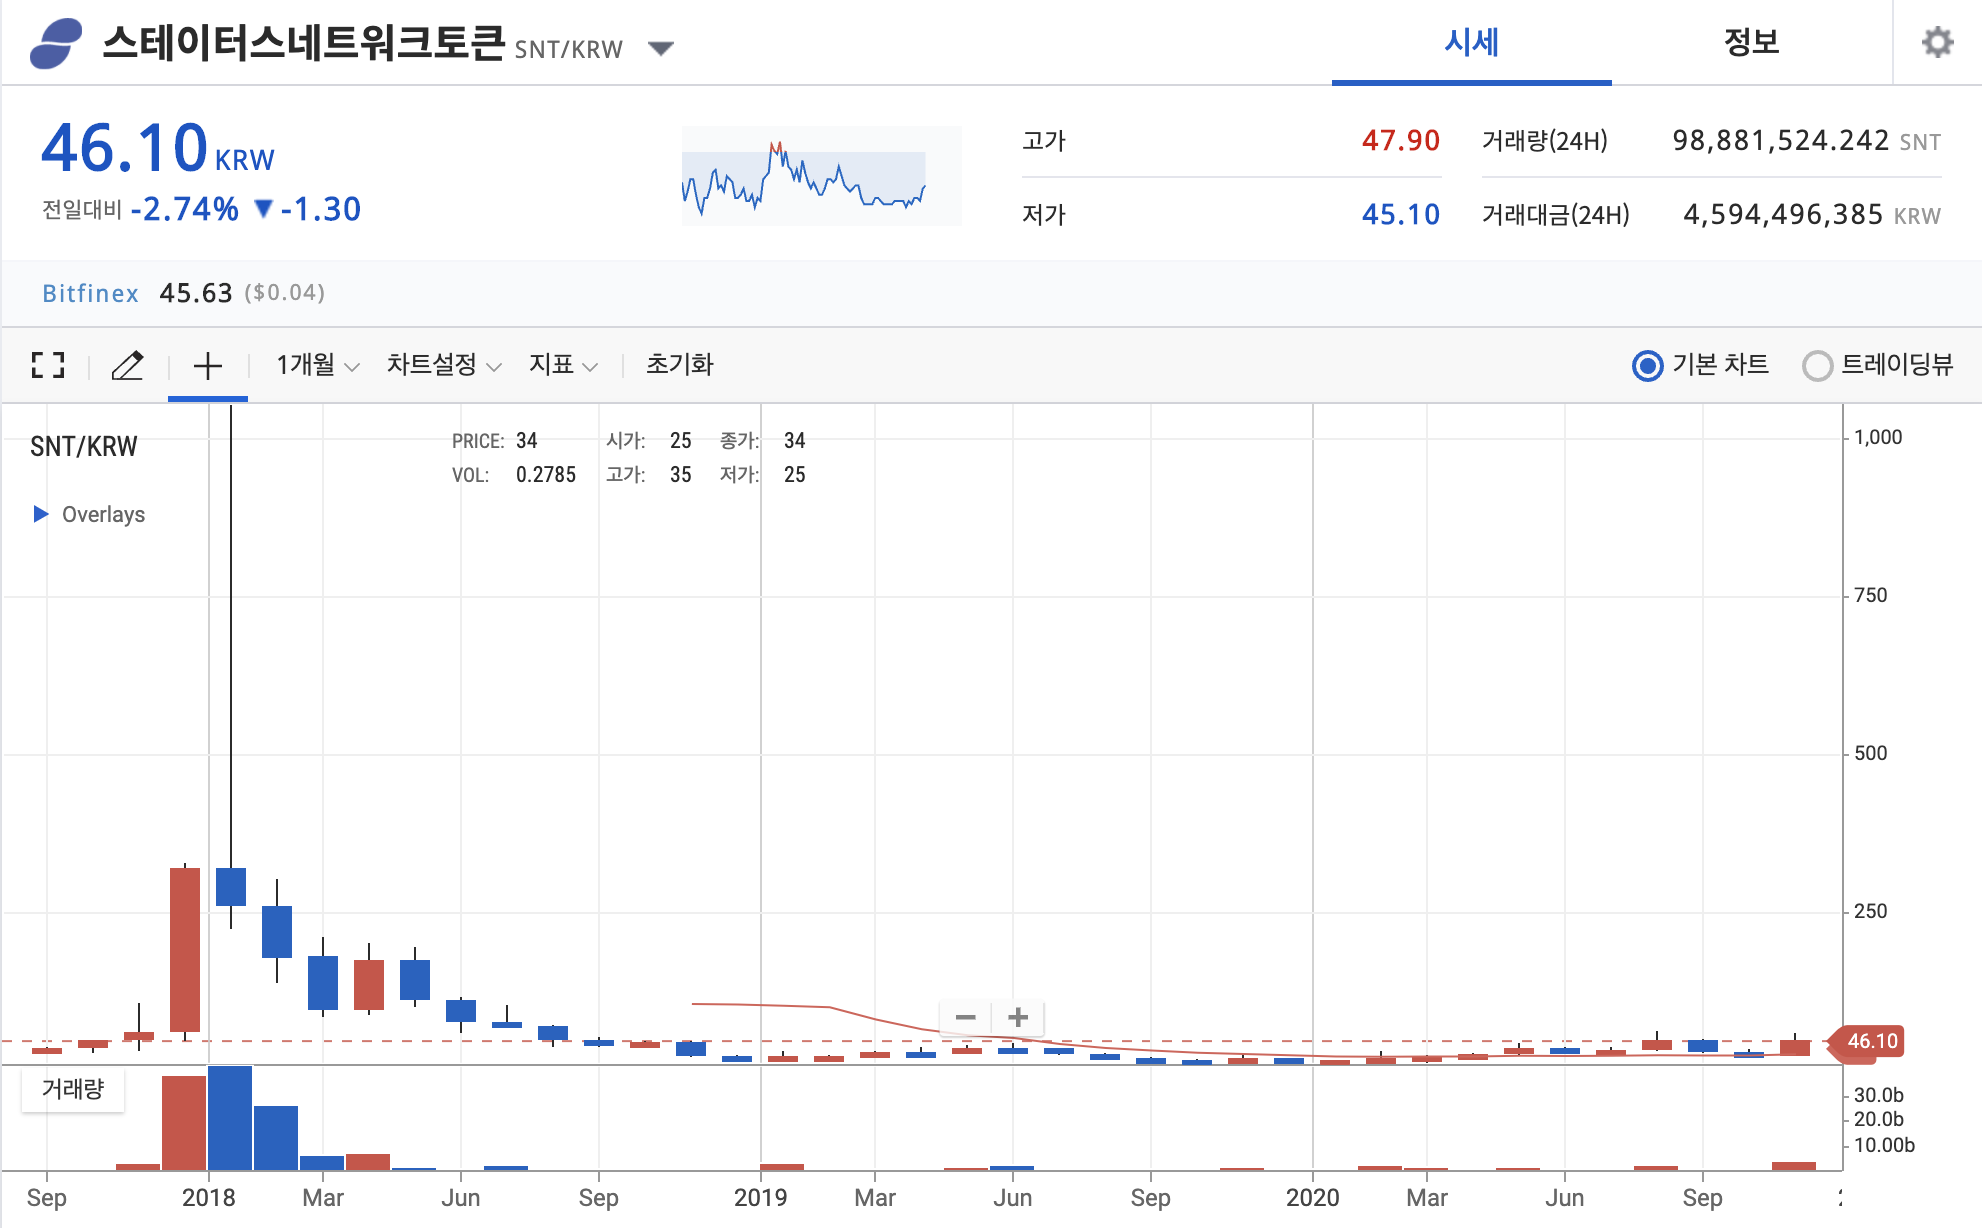This screenshot has width=1982, height=1228.
Task: Click the Bitfinex exchange link
Action: tap(90, 293)
